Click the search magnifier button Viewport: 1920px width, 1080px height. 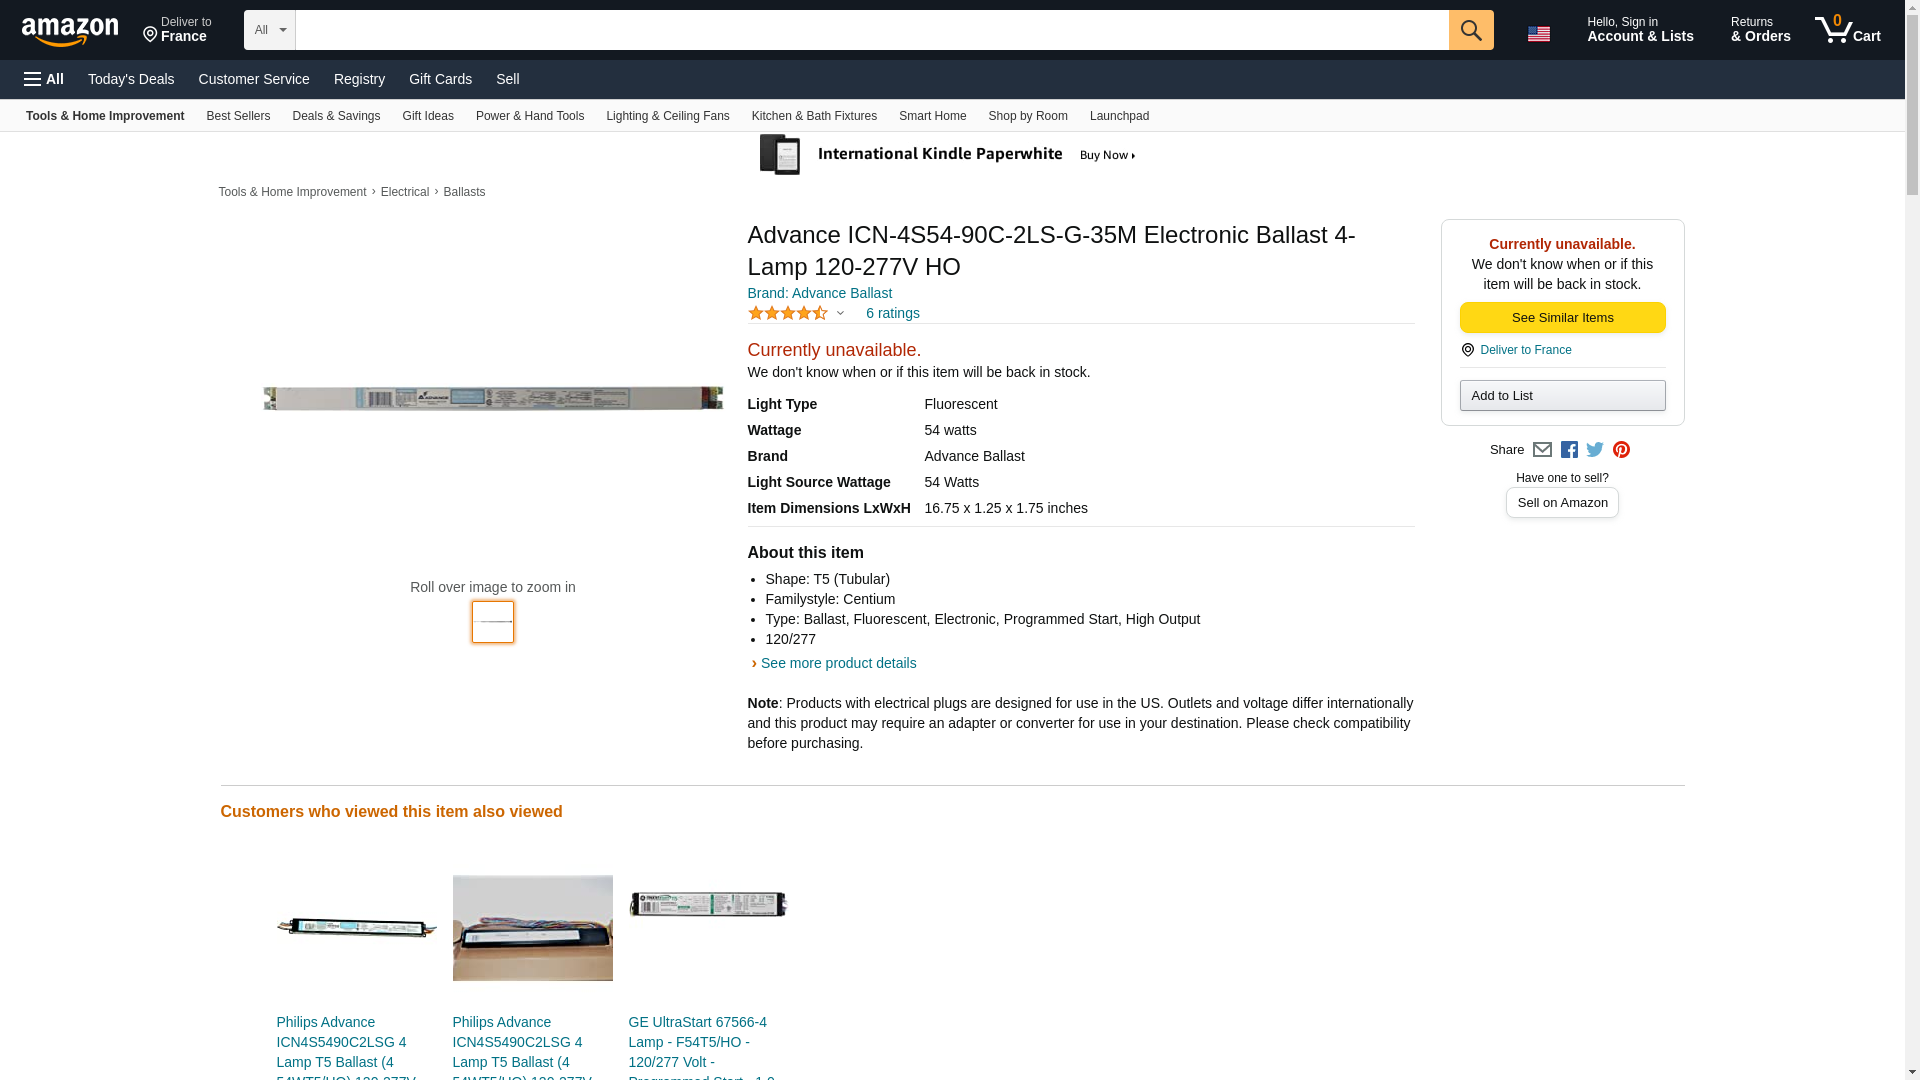1470,30
